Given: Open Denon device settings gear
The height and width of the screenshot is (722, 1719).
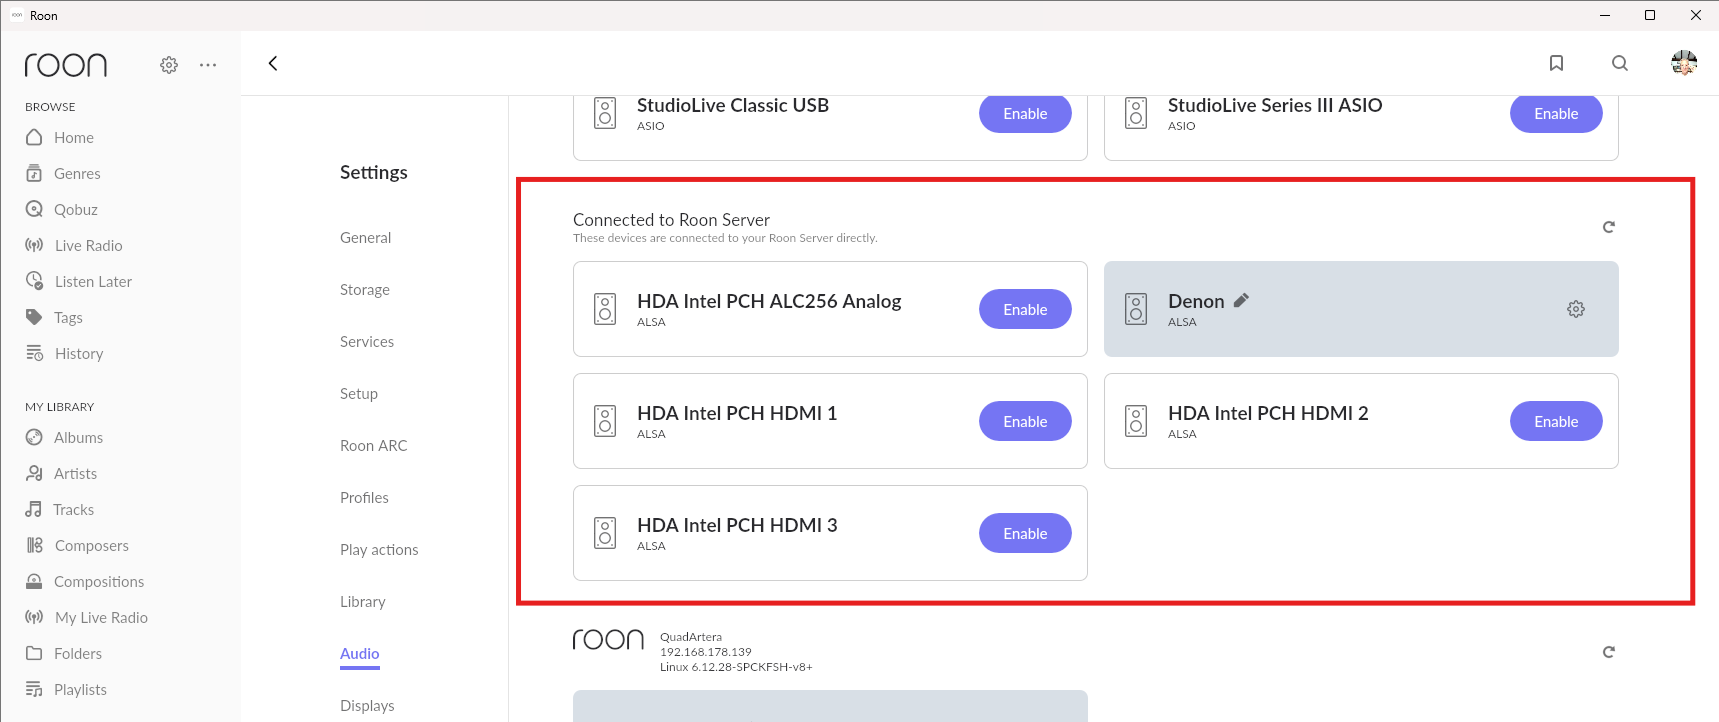Looking at the screenshot, I should [x=1576, y=309].
